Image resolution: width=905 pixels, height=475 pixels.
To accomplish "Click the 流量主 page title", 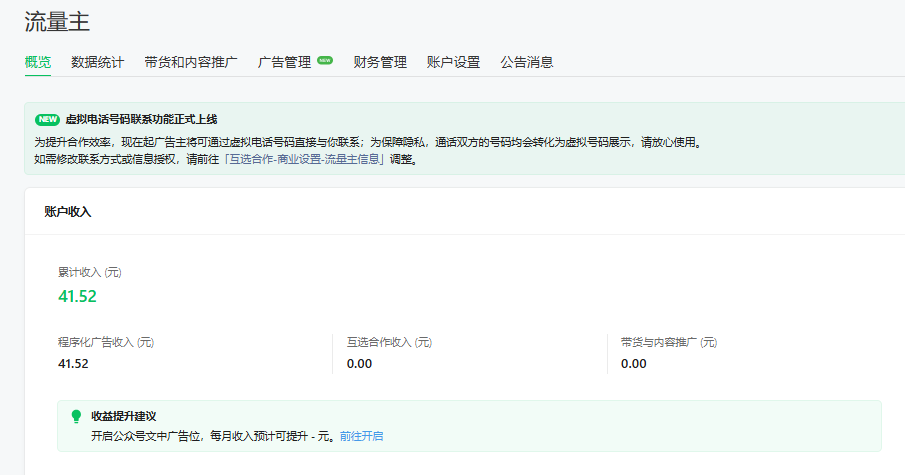I will [57, 20].
